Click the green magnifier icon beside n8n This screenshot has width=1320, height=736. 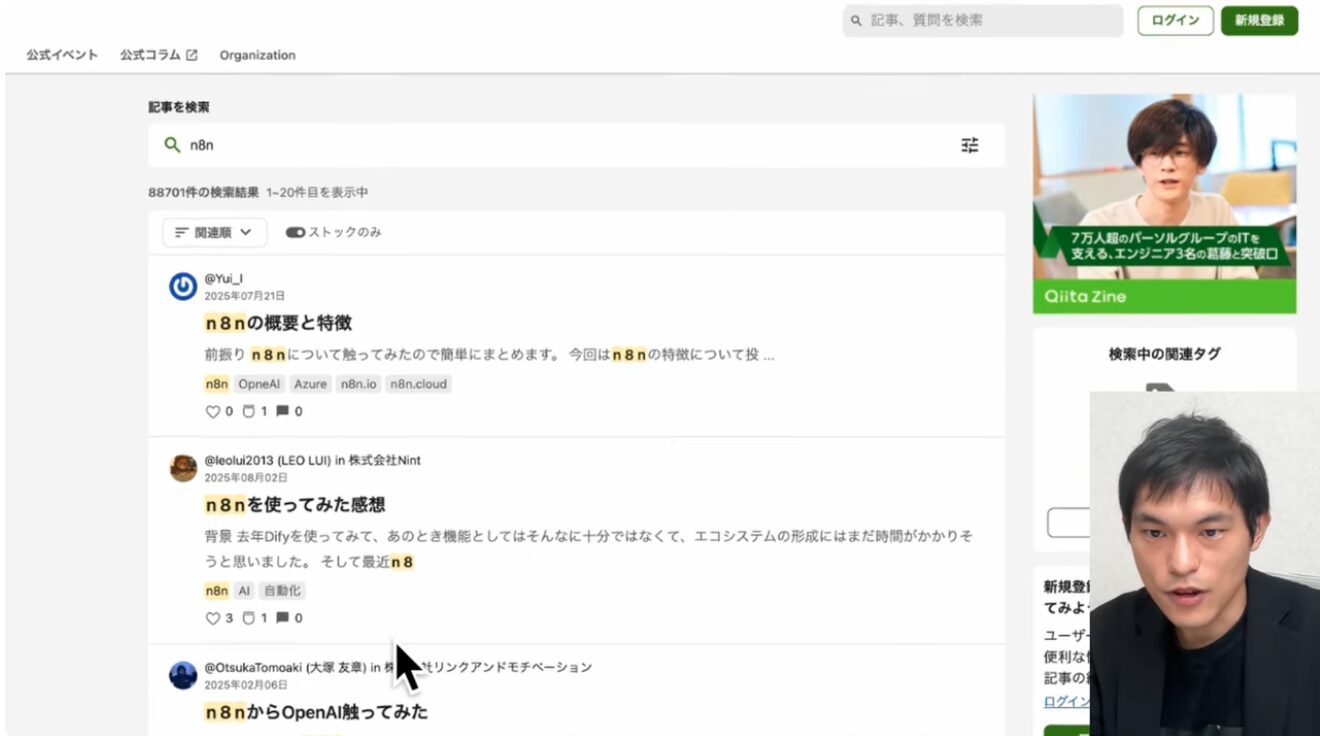172,145
